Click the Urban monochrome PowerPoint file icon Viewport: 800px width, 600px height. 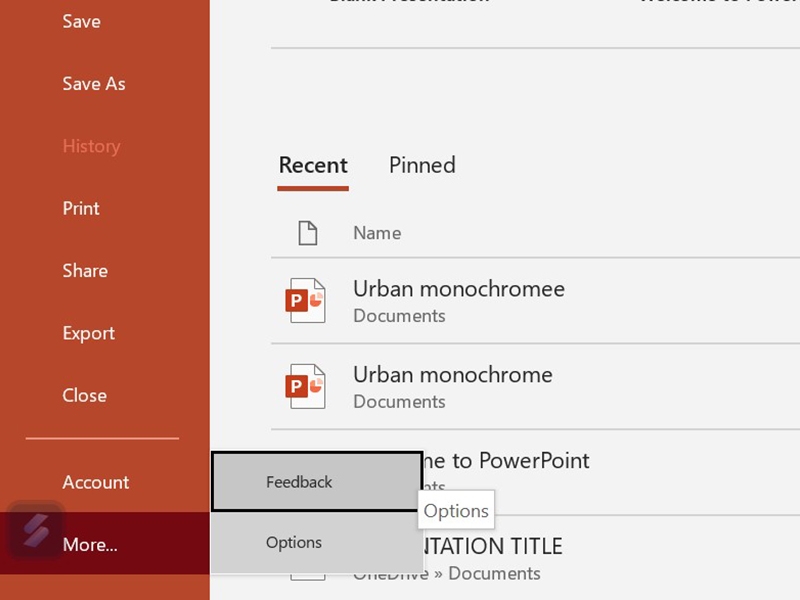pyautogui.click(x=305, y=386)
